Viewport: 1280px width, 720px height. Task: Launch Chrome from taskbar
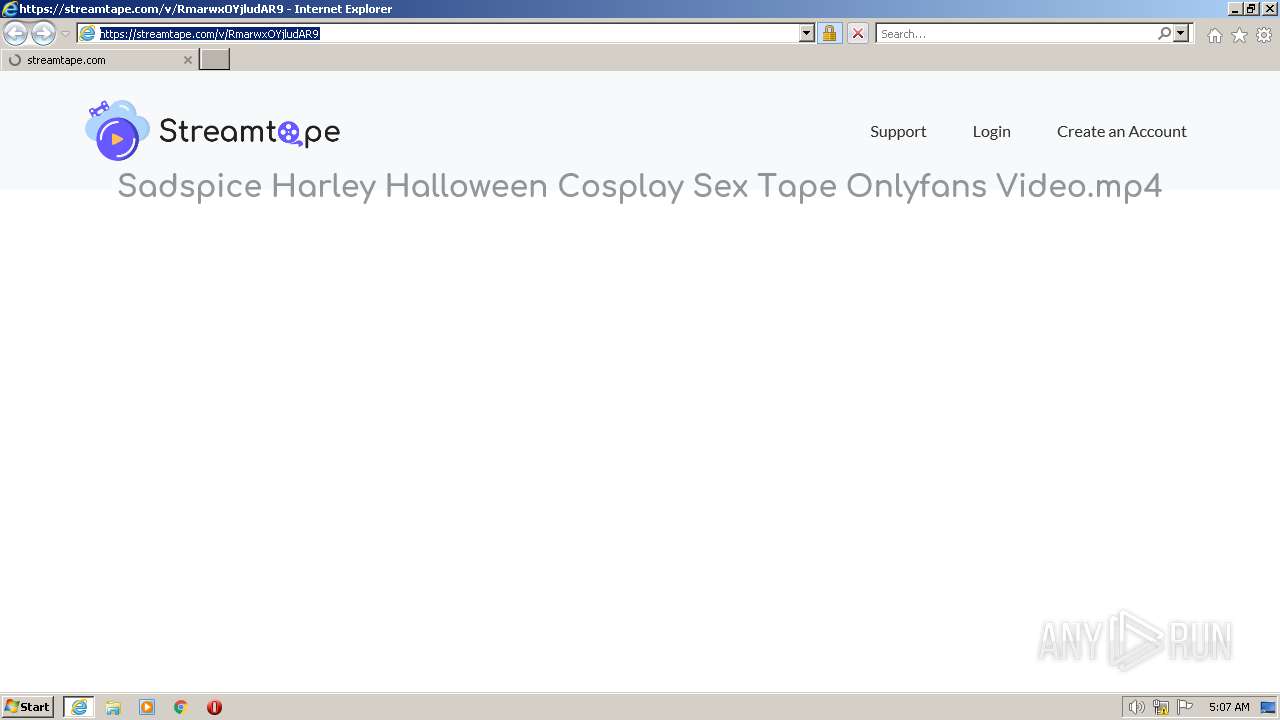click(x=181, y=707)
